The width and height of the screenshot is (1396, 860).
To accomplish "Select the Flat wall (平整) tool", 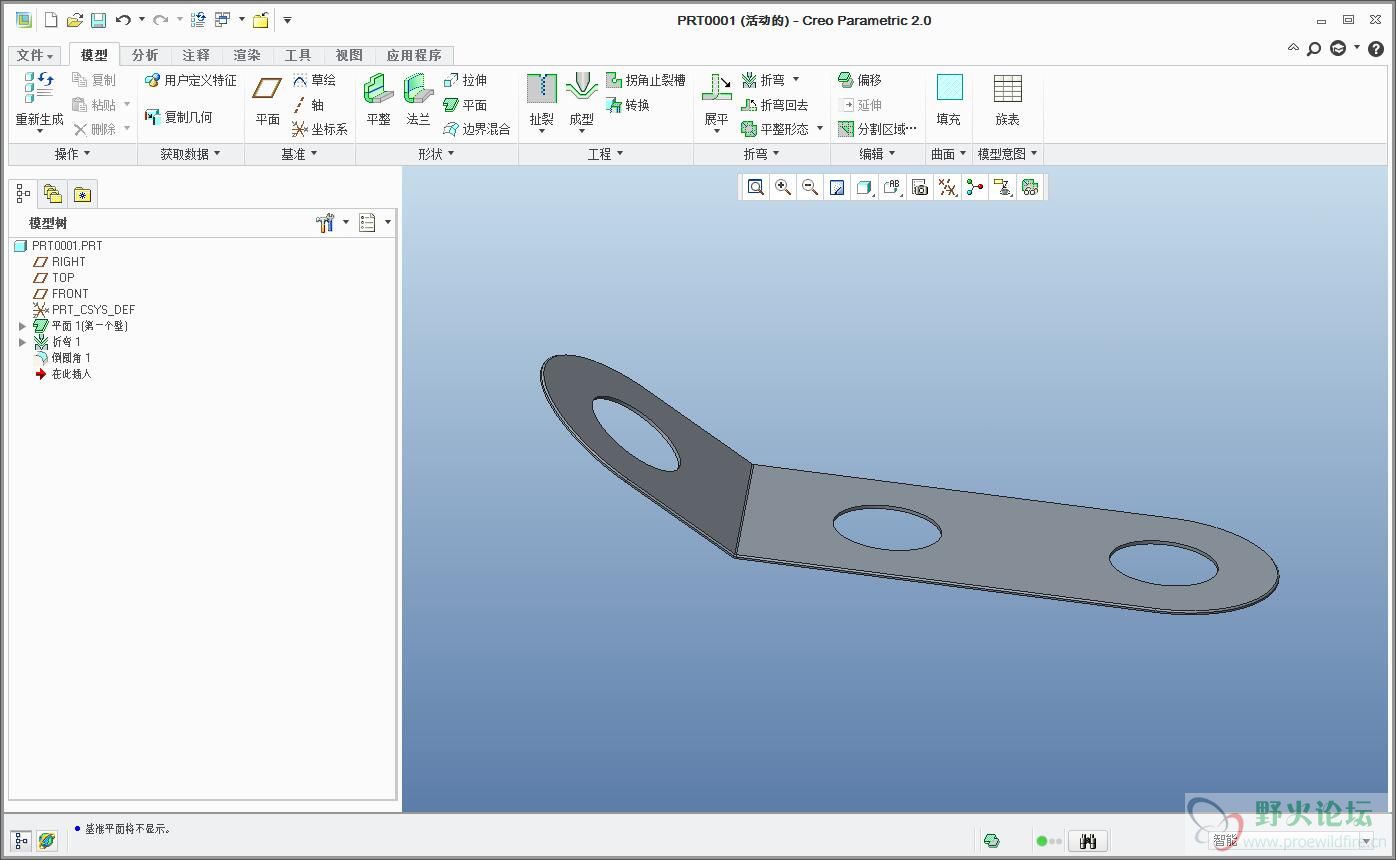I will pyautogui.click(x=378, y=101).
